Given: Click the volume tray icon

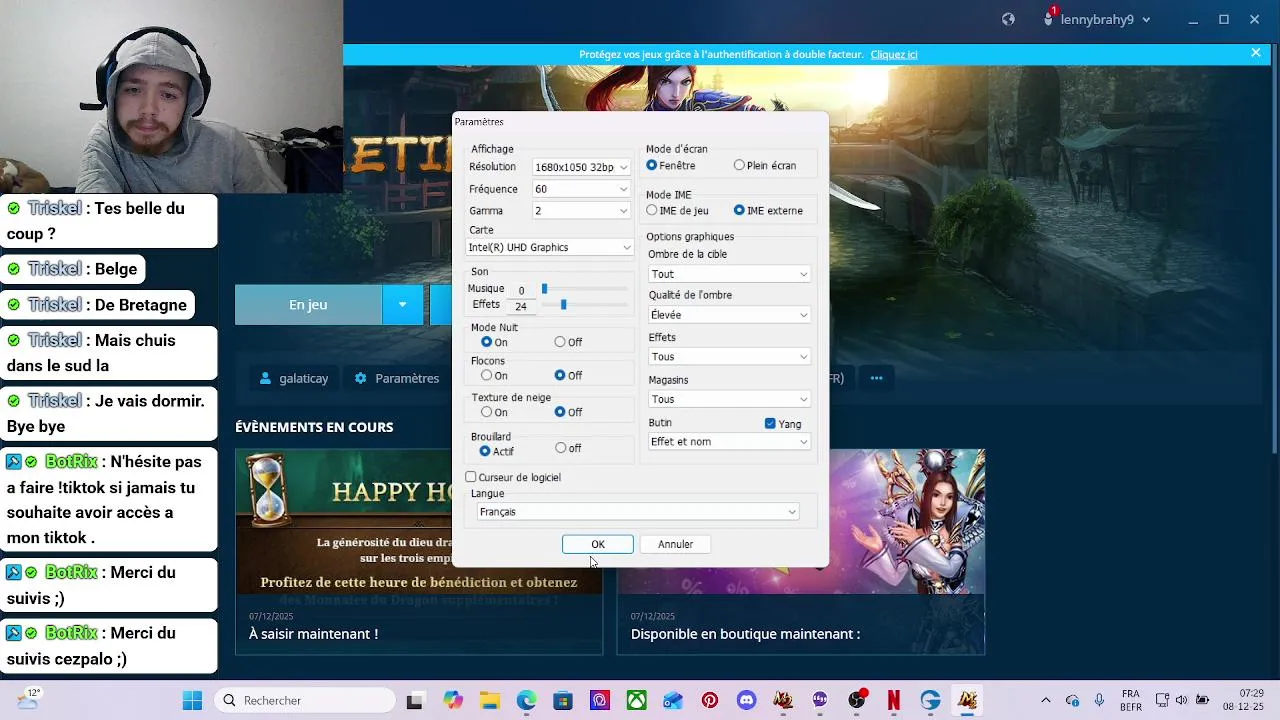Looking at the screenshot, I should click(x=1181, y=700).
